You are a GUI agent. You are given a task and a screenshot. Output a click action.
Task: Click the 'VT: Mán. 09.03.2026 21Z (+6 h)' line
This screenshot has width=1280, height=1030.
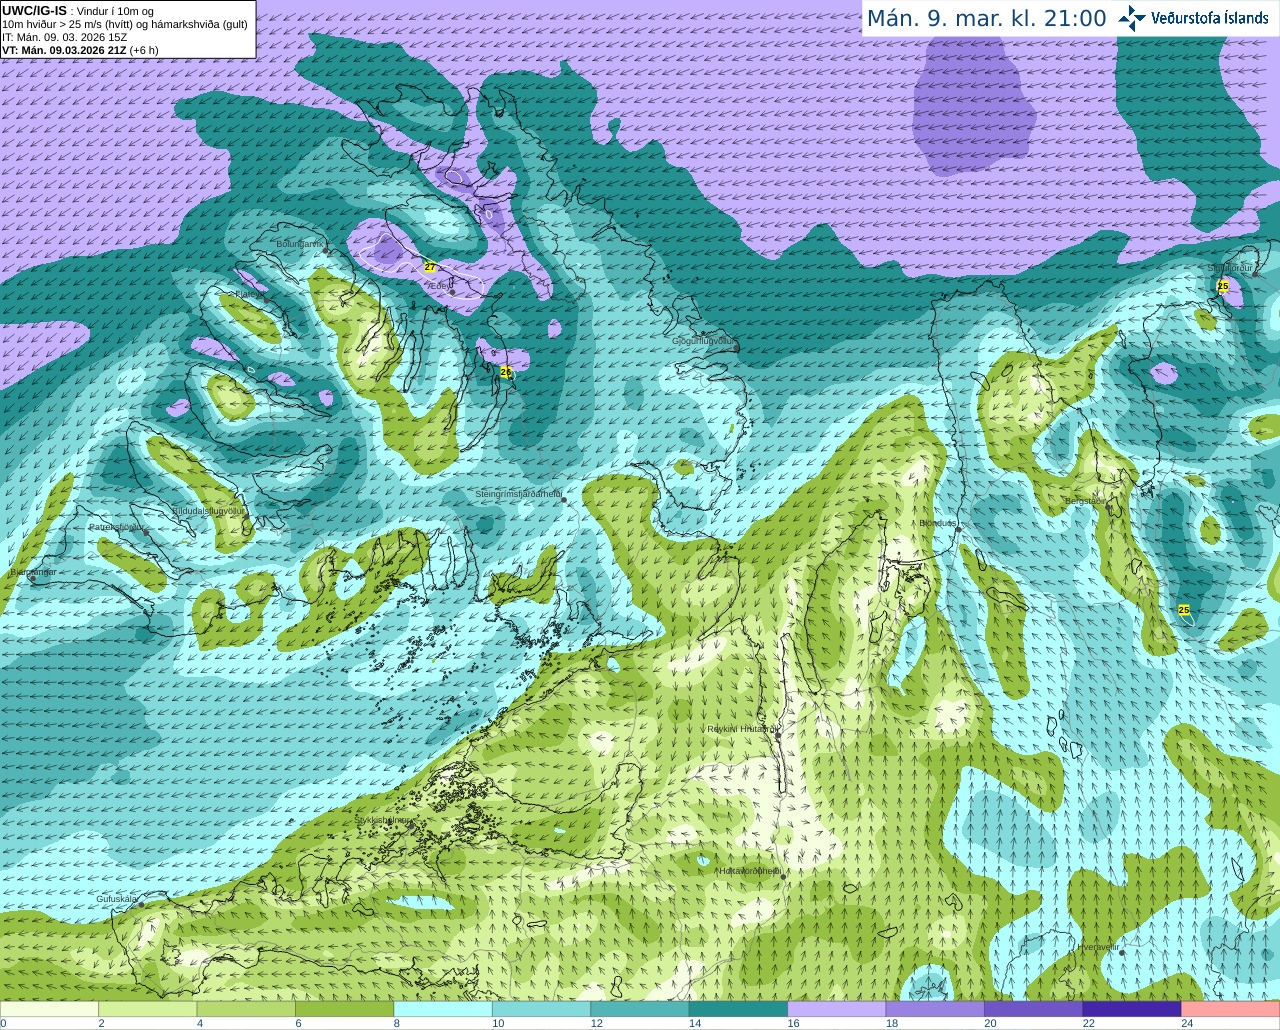click(80, 50)
